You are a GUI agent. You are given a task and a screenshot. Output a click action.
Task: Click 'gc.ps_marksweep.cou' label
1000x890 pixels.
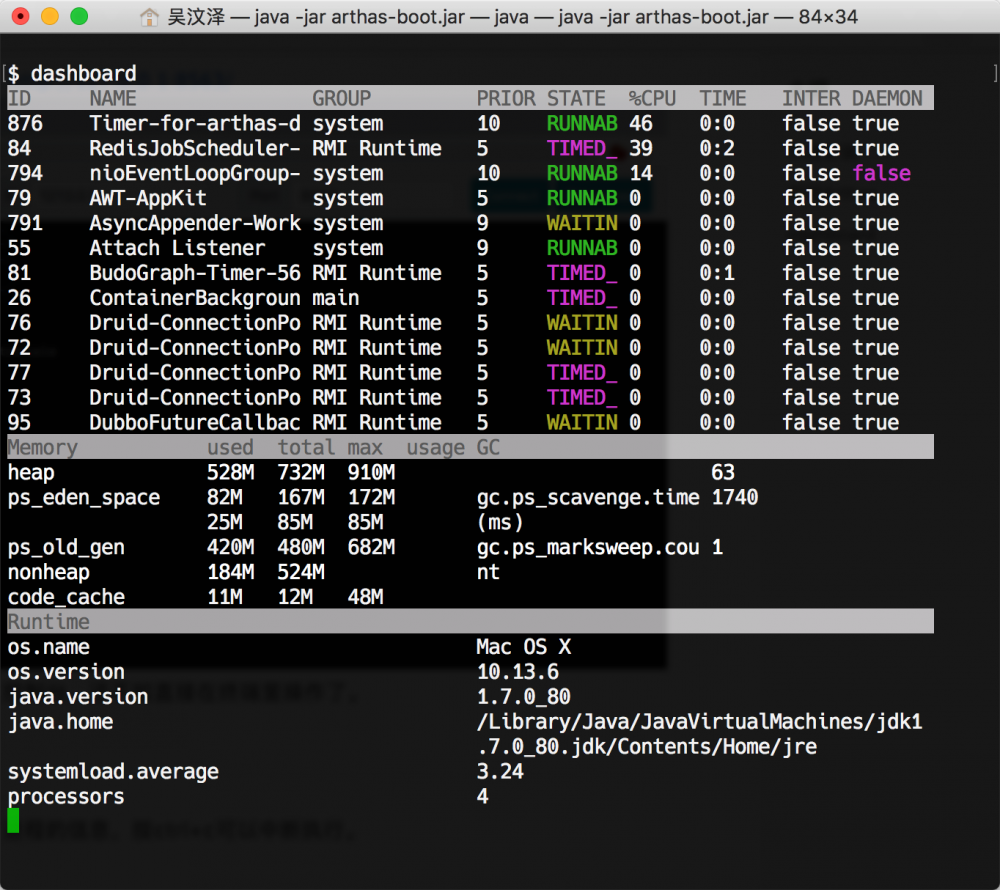[x=588, y=546]
